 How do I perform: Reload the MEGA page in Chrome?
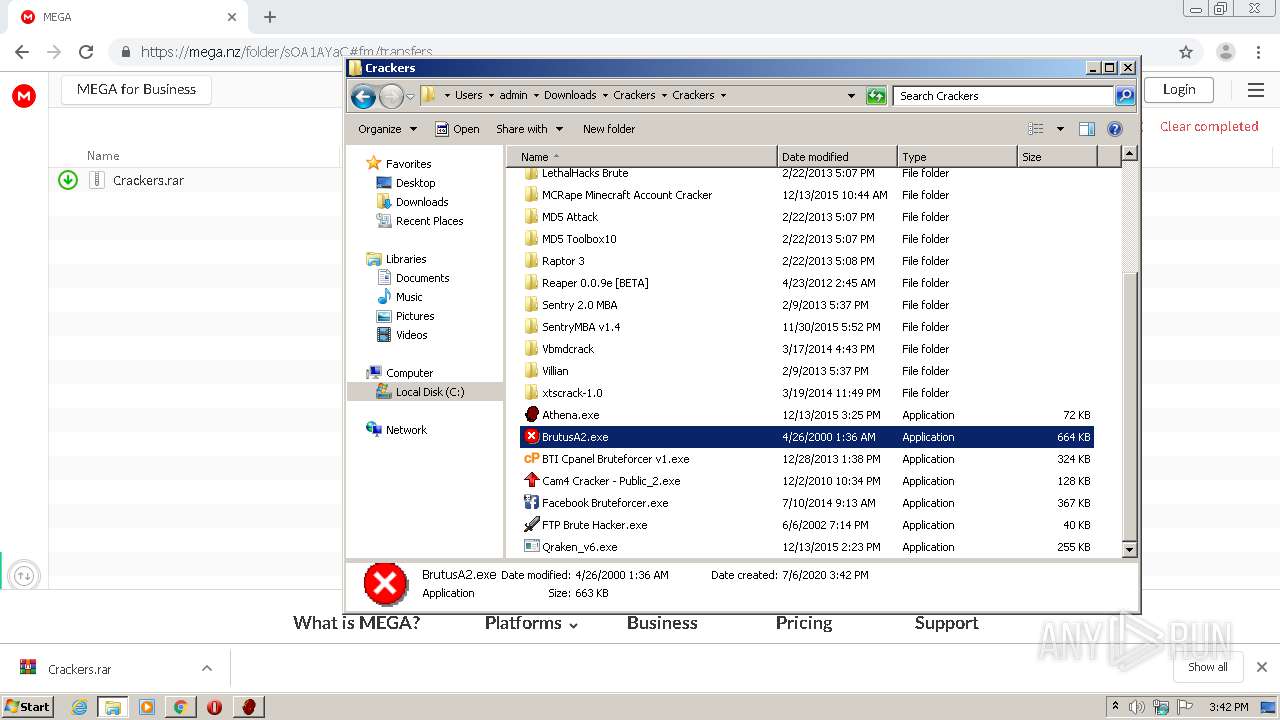(86, 52)
